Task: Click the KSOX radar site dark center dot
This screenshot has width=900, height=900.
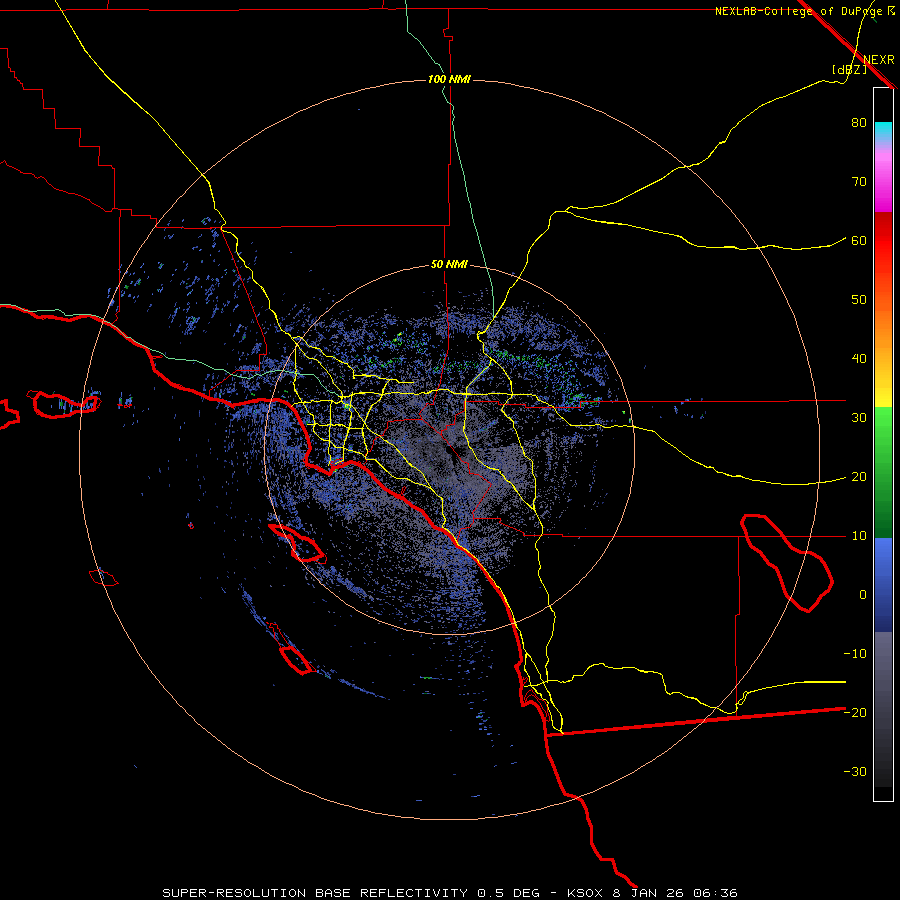Action: [x=449, y=451]
